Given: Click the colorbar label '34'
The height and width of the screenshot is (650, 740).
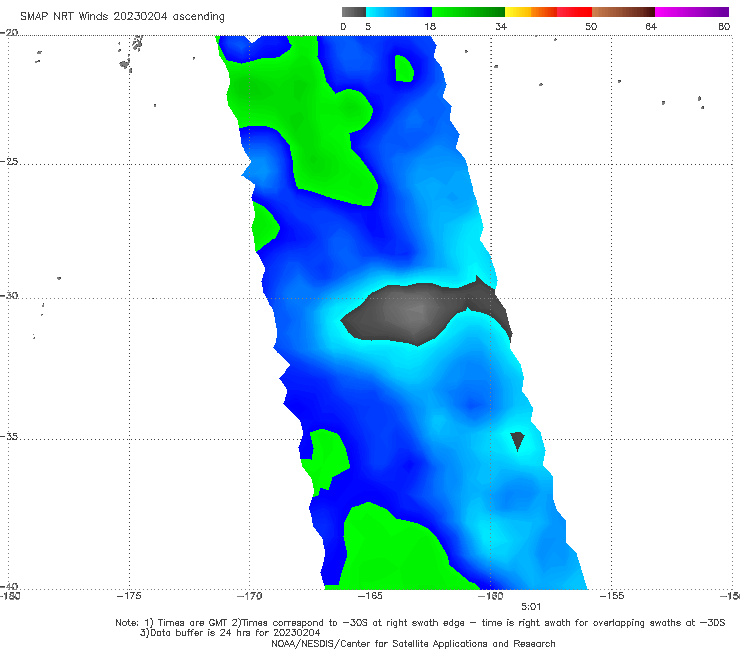Looking at the screenshot, I should [501, 26].
